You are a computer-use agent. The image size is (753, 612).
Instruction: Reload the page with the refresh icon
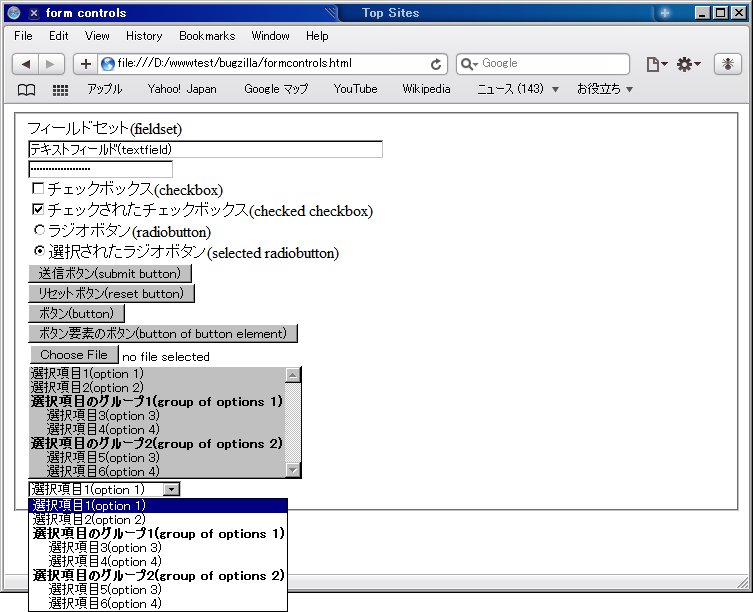coord(436,64)
